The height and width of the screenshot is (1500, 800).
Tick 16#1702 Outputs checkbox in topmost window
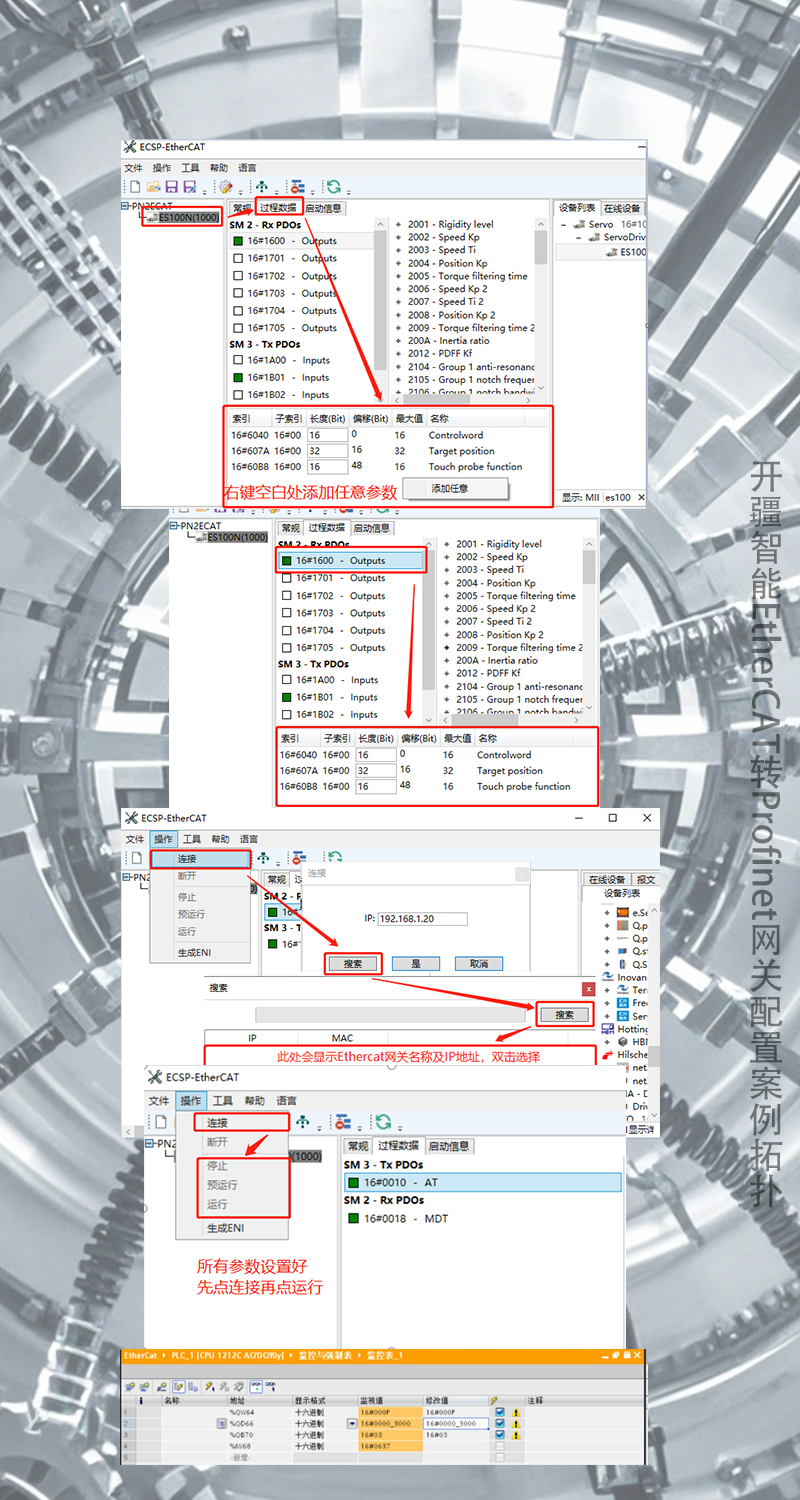click(238, 276)
